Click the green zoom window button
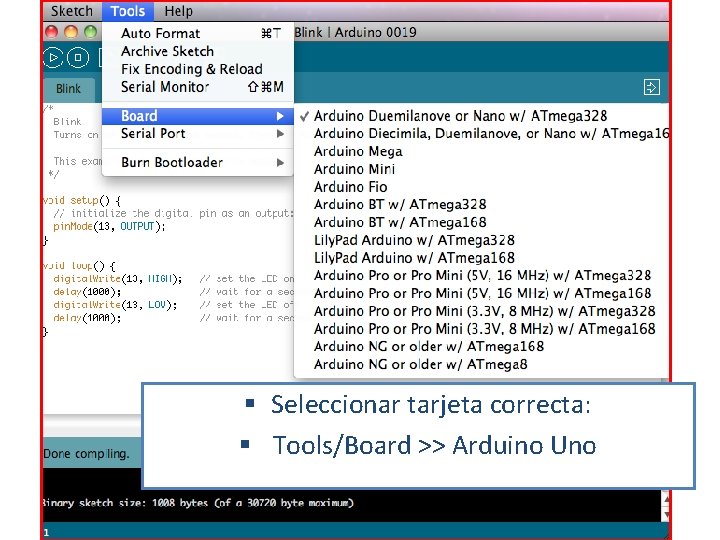 (x=90, y=32)
